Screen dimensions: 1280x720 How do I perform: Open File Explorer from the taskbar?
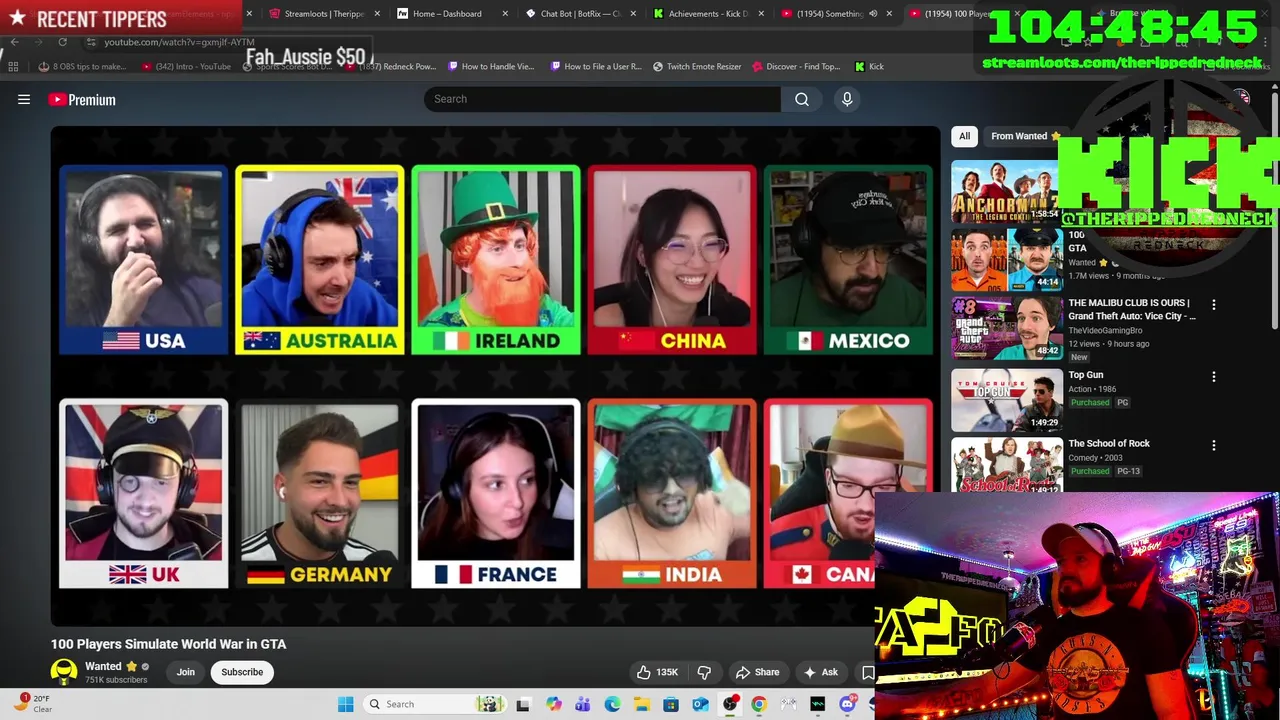[x=641, y=704]
